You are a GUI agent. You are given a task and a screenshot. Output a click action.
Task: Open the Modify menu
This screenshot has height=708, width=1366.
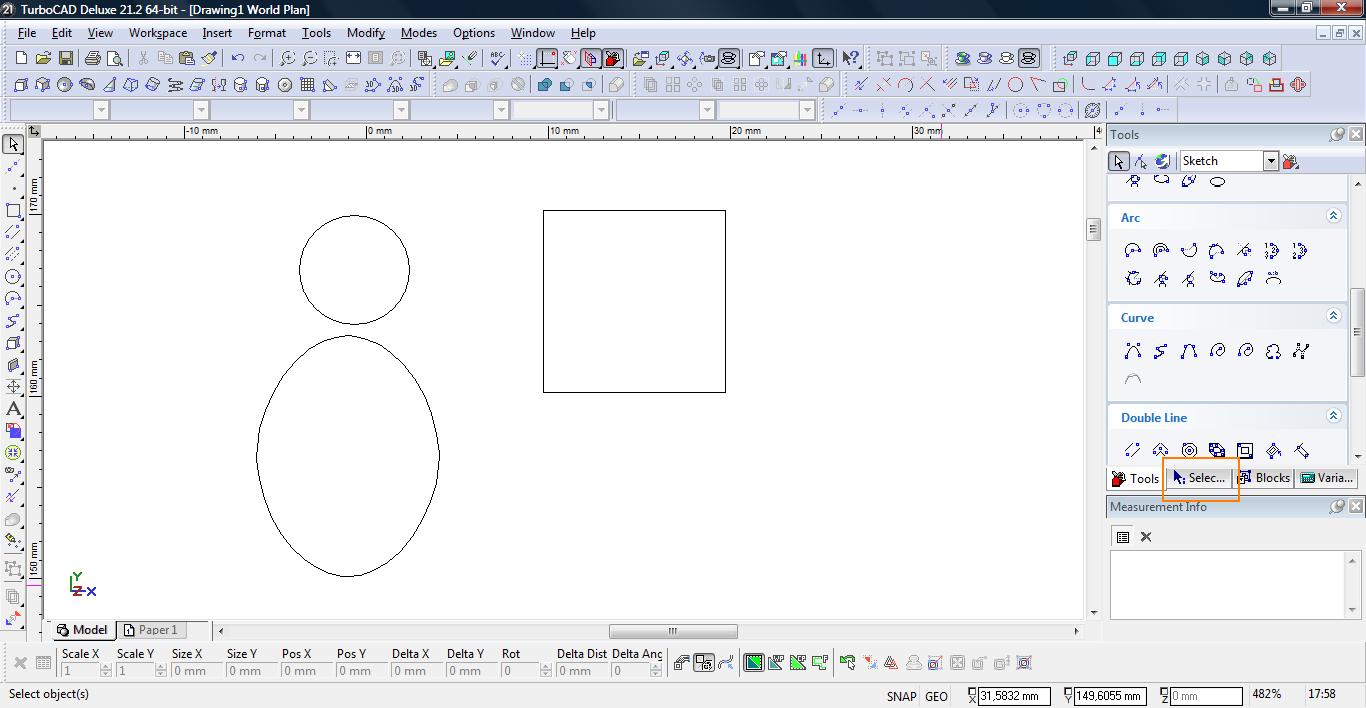pyautogui.click(x=365, y=33)
